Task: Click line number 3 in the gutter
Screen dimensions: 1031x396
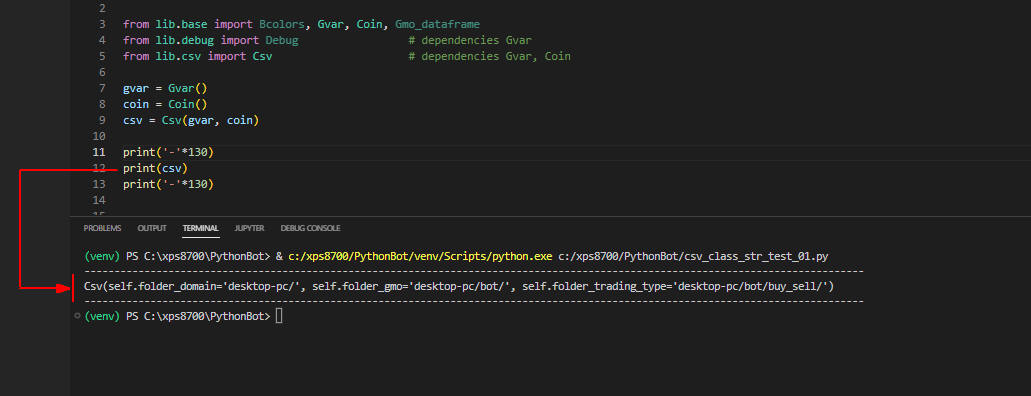Action: coord(102,24)
